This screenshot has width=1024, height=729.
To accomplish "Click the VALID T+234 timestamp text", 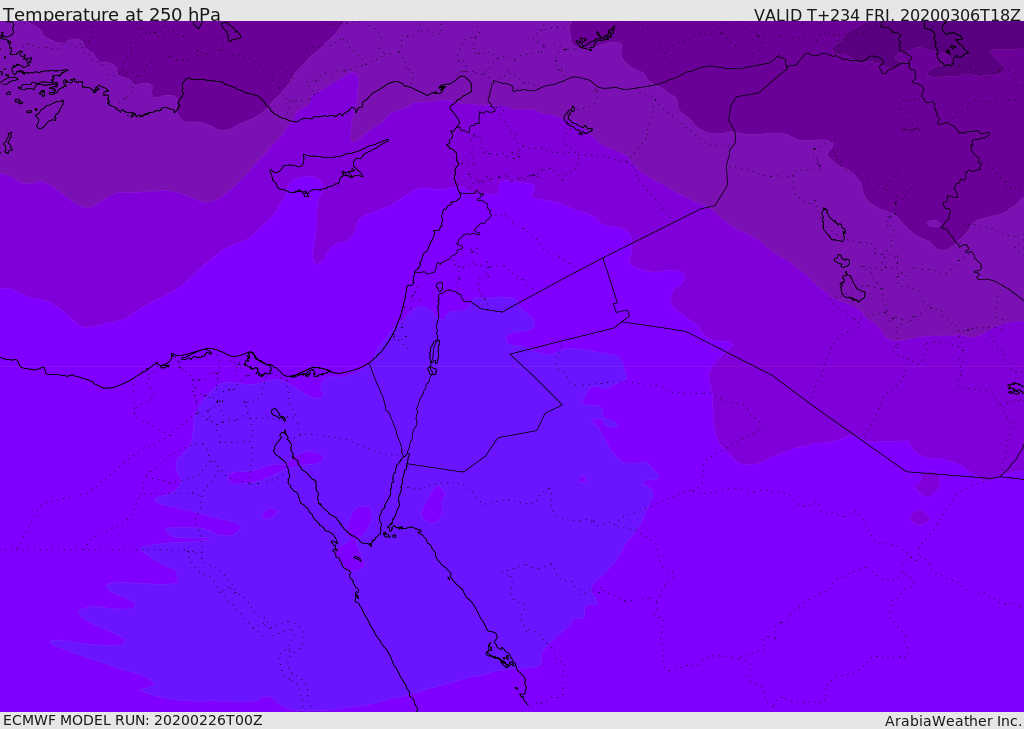I will (x=886, y=15).
